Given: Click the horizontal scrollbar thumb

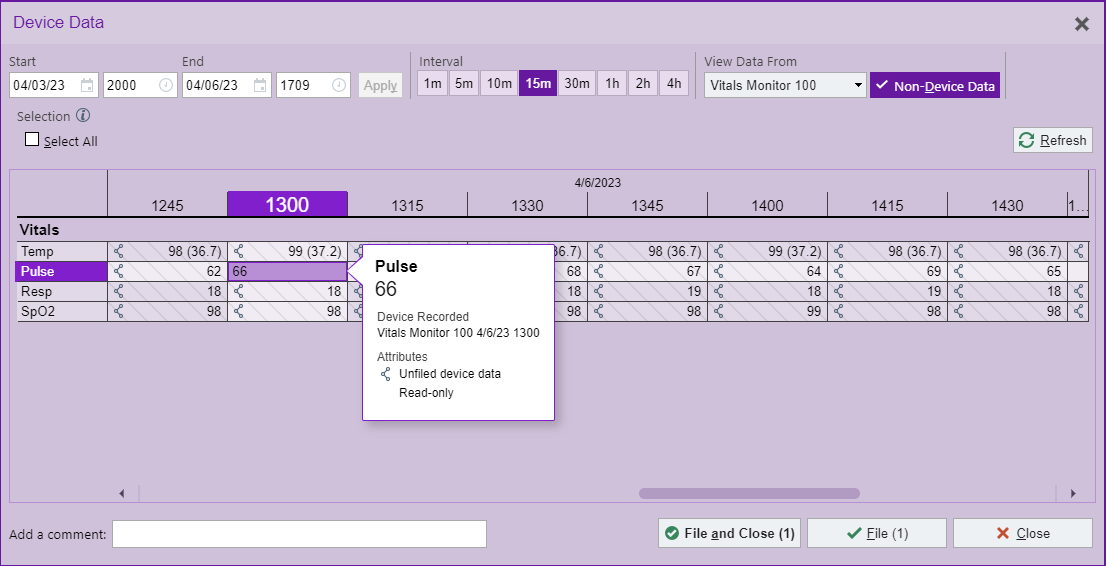Looking at the screenshot, I should click(748, 493).
